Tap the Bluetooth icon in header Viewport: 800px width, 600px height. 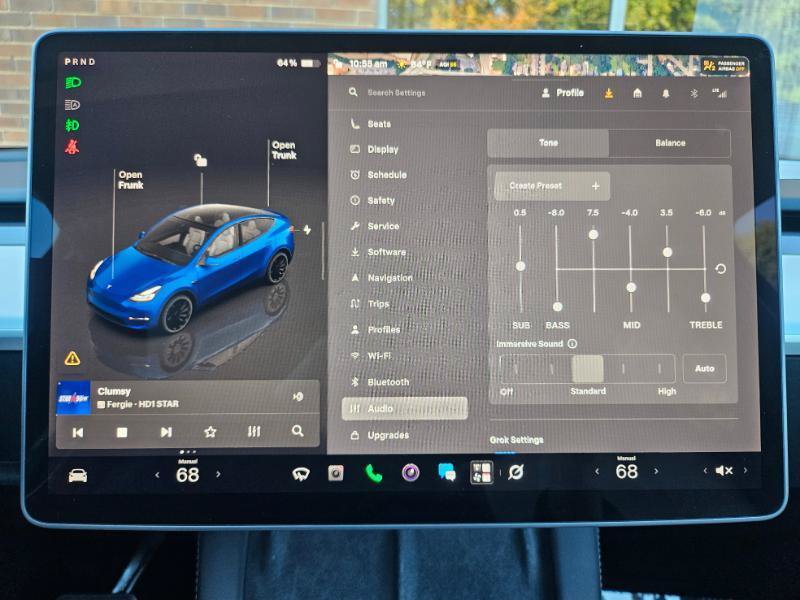(694, 94)
